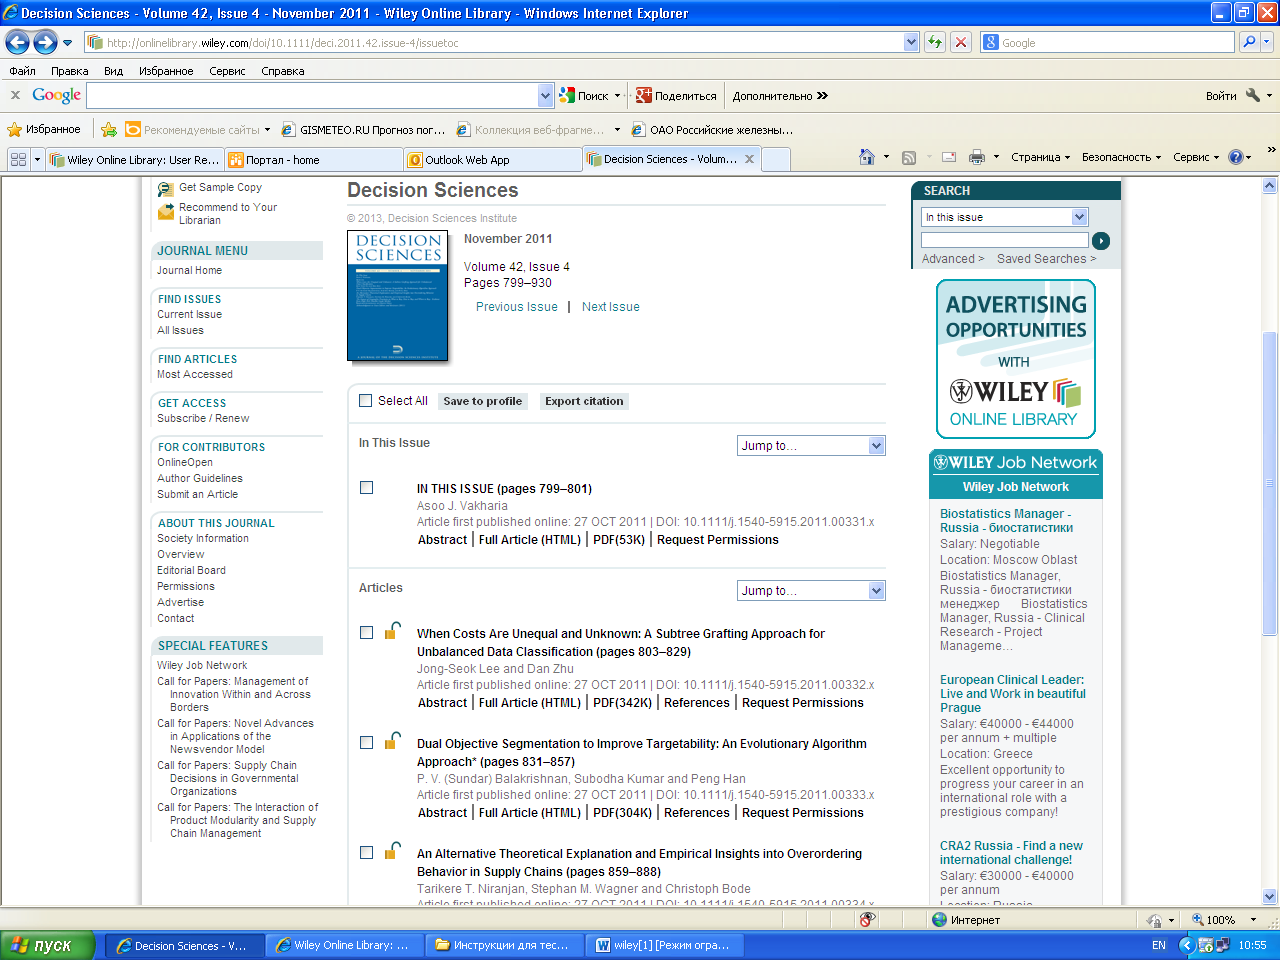Open PDF(342K) of When Costs Are Unequal
Image resolution: width=1280 pixels, height=960 pixels.
click(622, 703)
